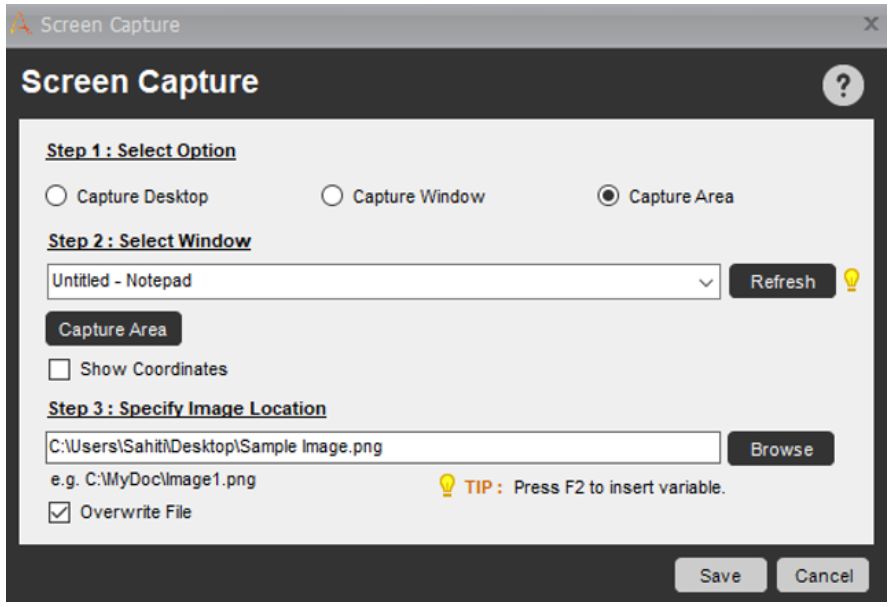Expand the window list dropdown arrow
Viewport: 895px width, 607px height.
click(x=706, y=282)
